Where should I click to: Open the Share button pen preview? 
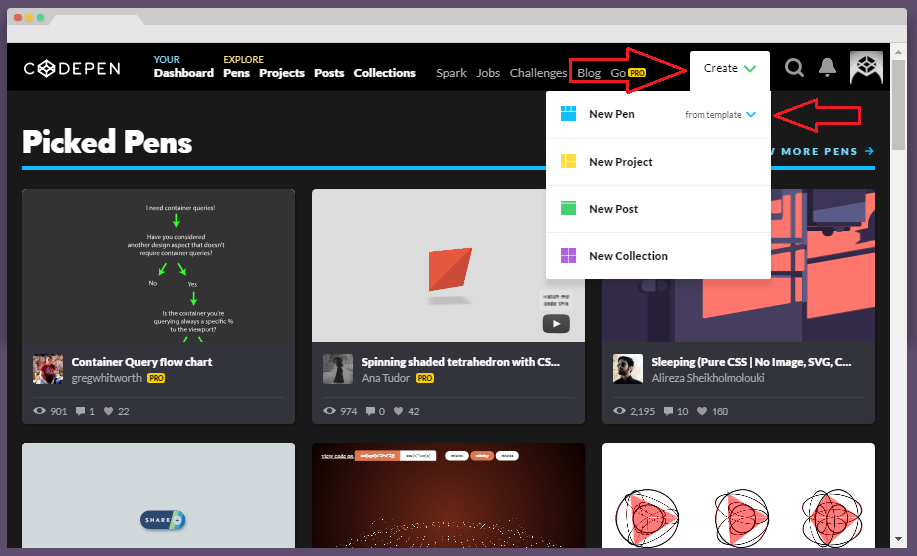point(158,495)
